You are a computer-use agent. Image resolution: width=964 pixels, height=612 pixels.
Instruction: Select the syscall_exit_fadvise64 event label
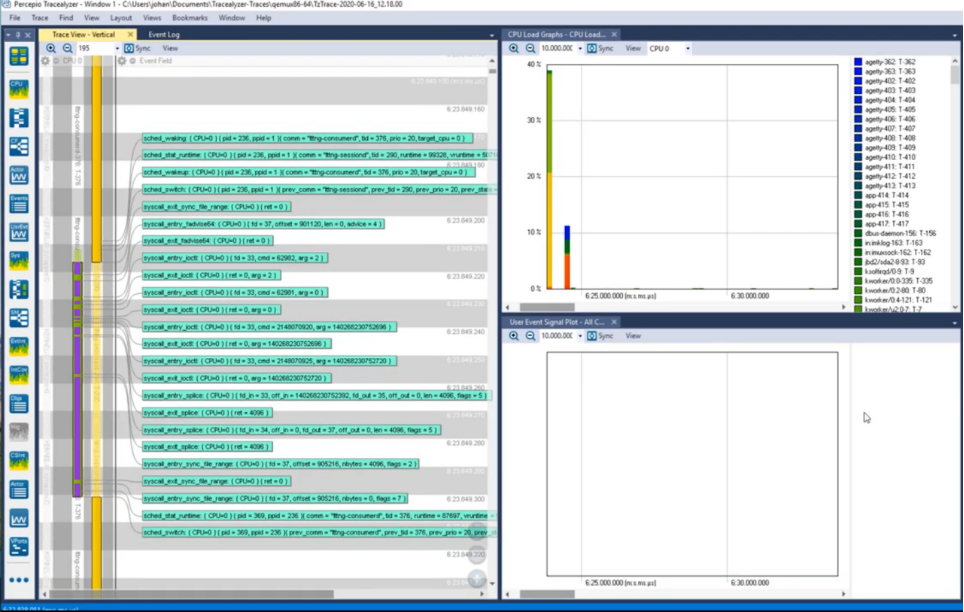(208, 240)
